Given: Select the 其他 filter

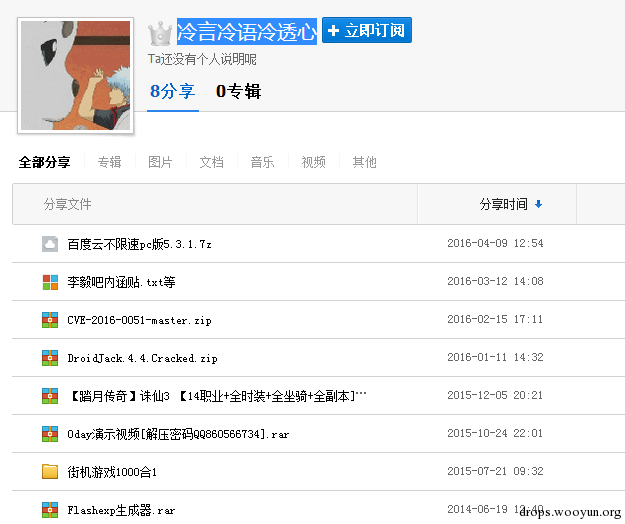Looking at the screenshot, I should tap(364, 162).
